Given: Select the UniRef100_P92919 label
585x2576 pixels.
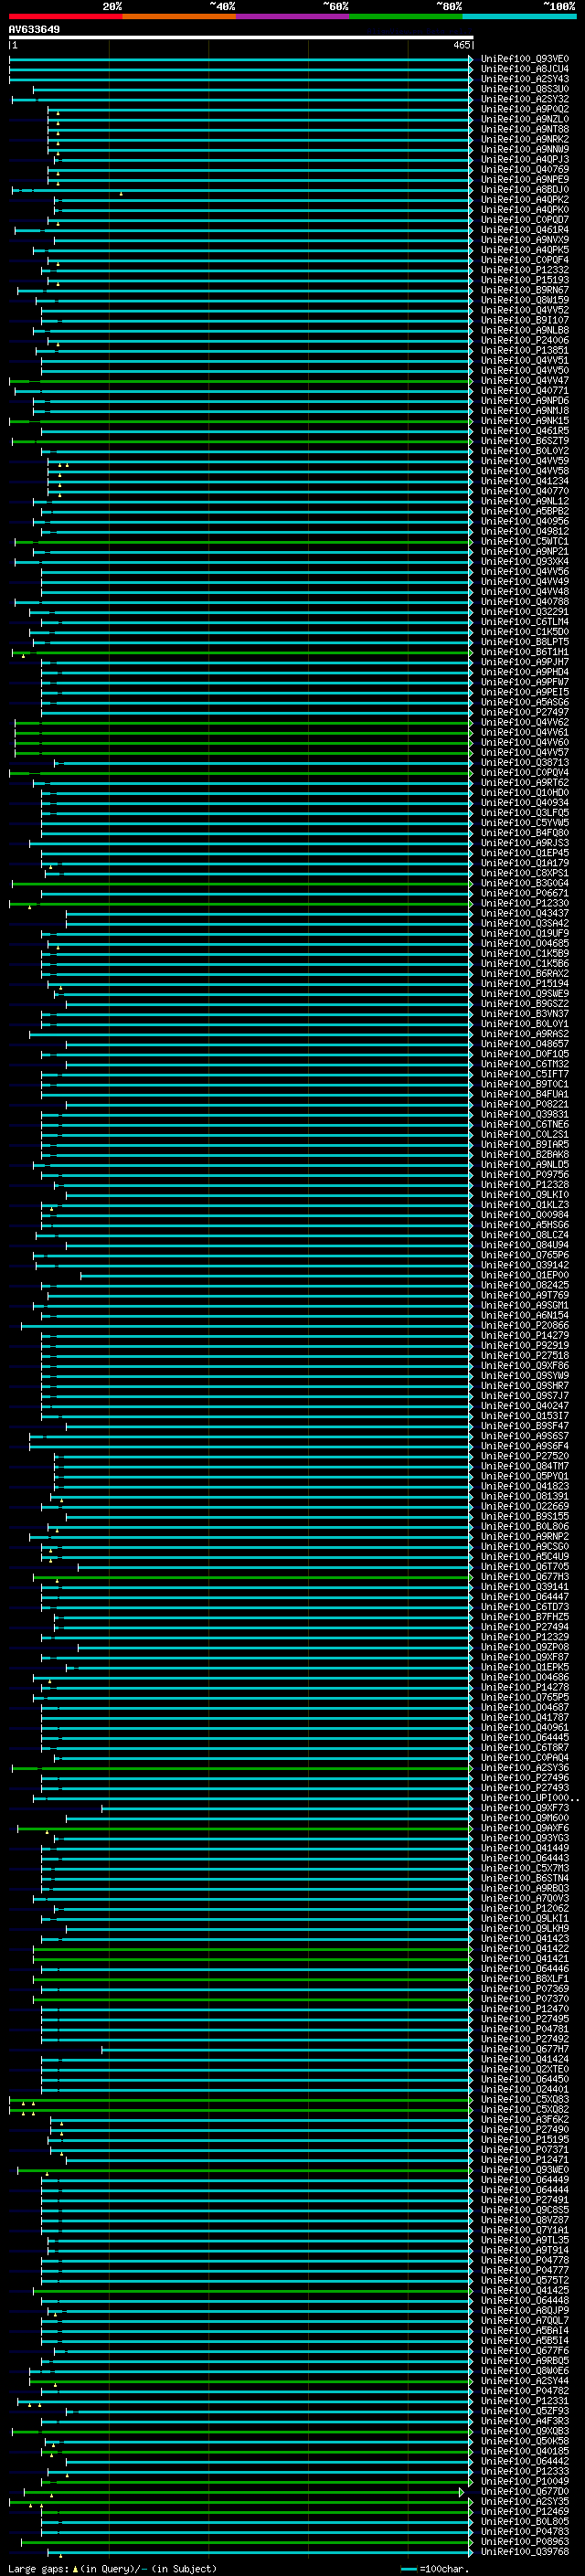Looking at the screenshot, I should 524,1345.
